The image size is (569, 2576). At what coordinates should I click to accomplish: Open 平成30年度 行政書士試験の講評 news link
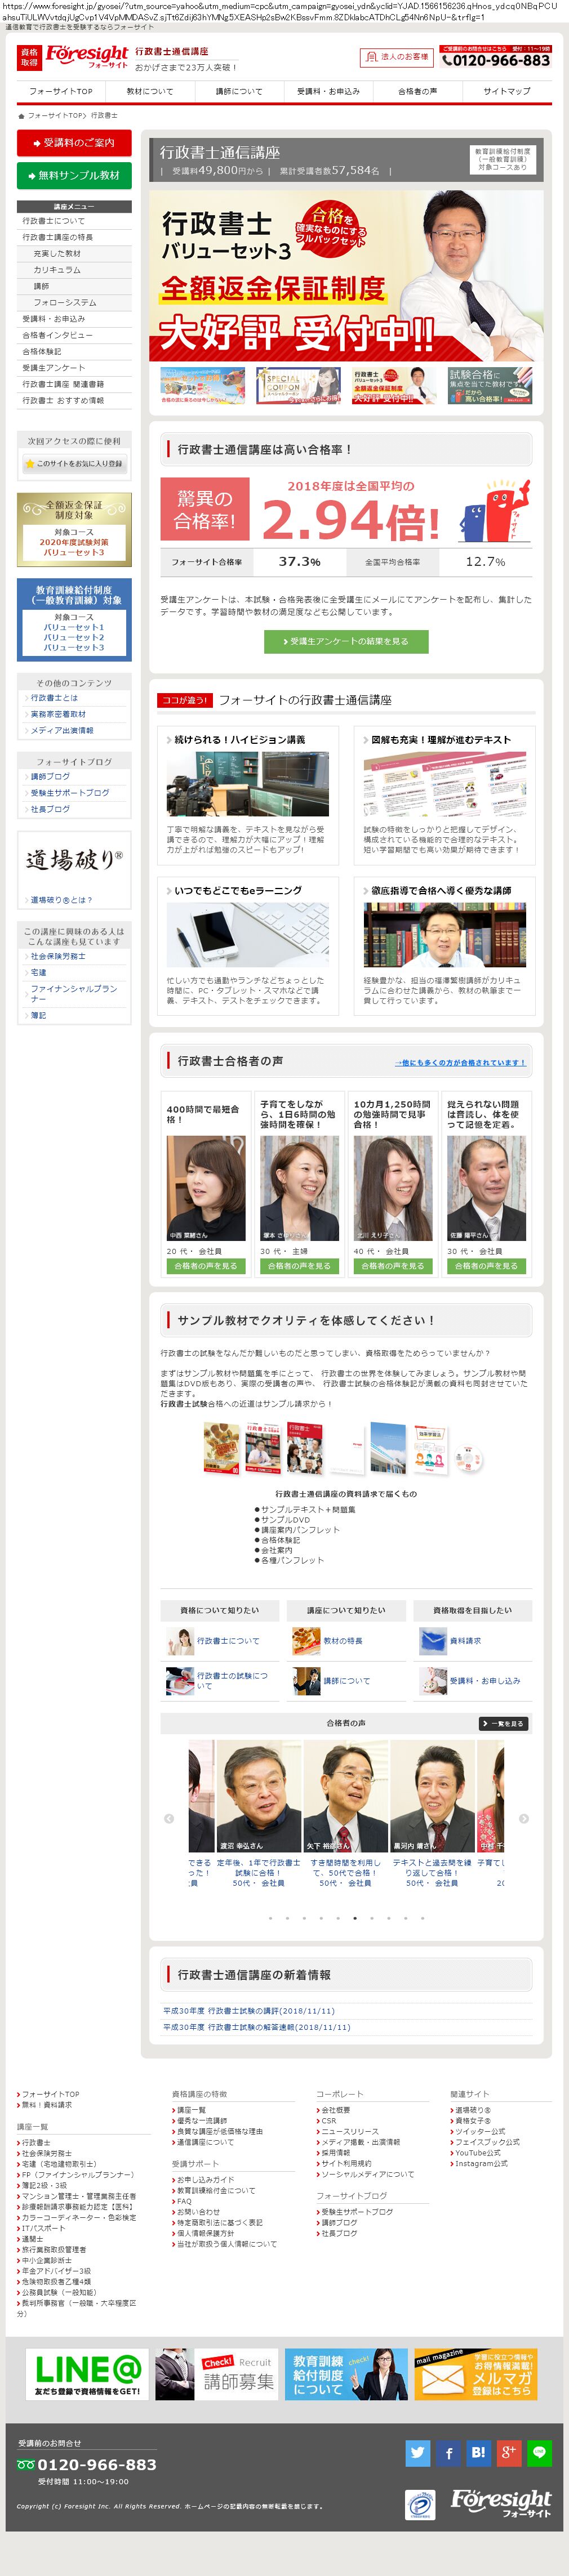249,2010
